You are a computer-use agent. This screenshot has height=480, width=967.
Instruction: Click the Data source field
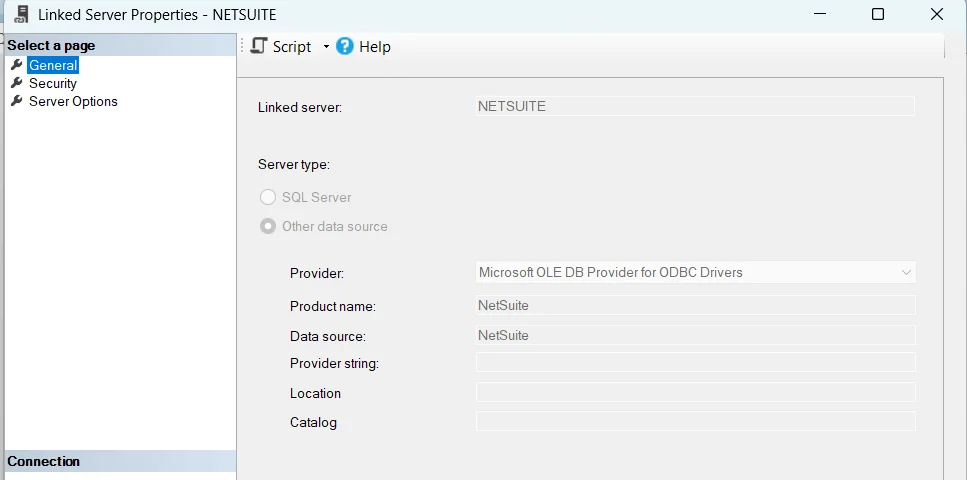[x=696, y=335]
